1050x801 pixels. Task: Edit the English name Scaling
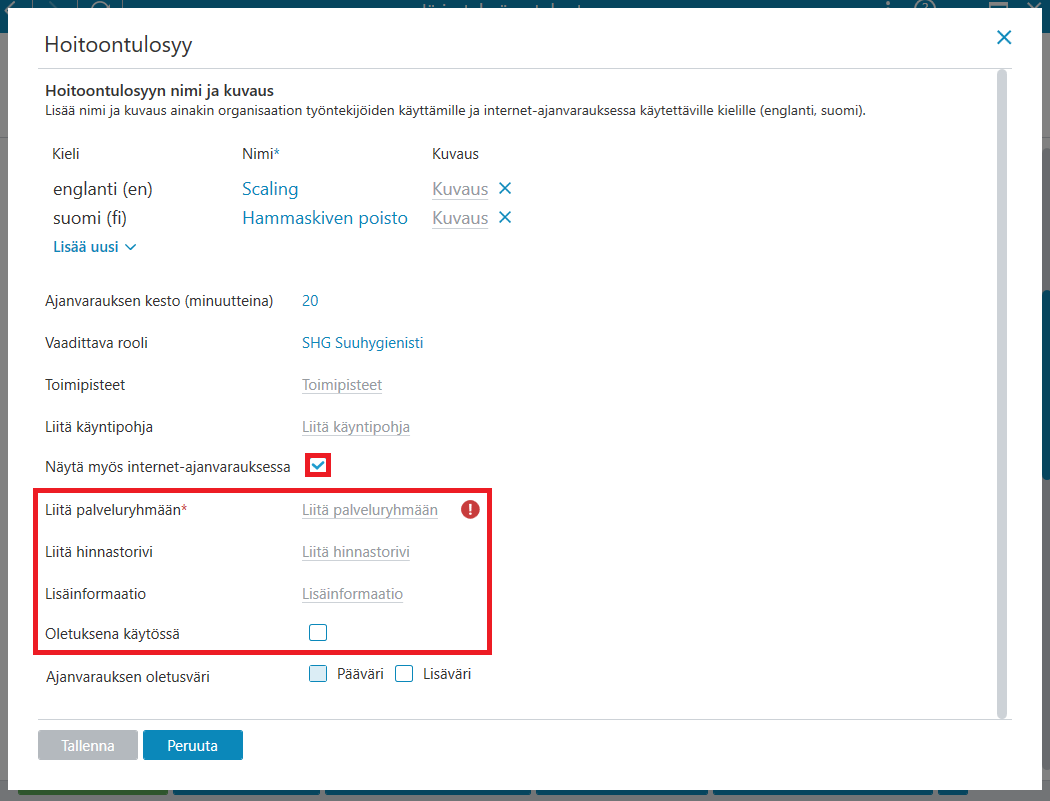pyautogui.click(x=270, y=189)
